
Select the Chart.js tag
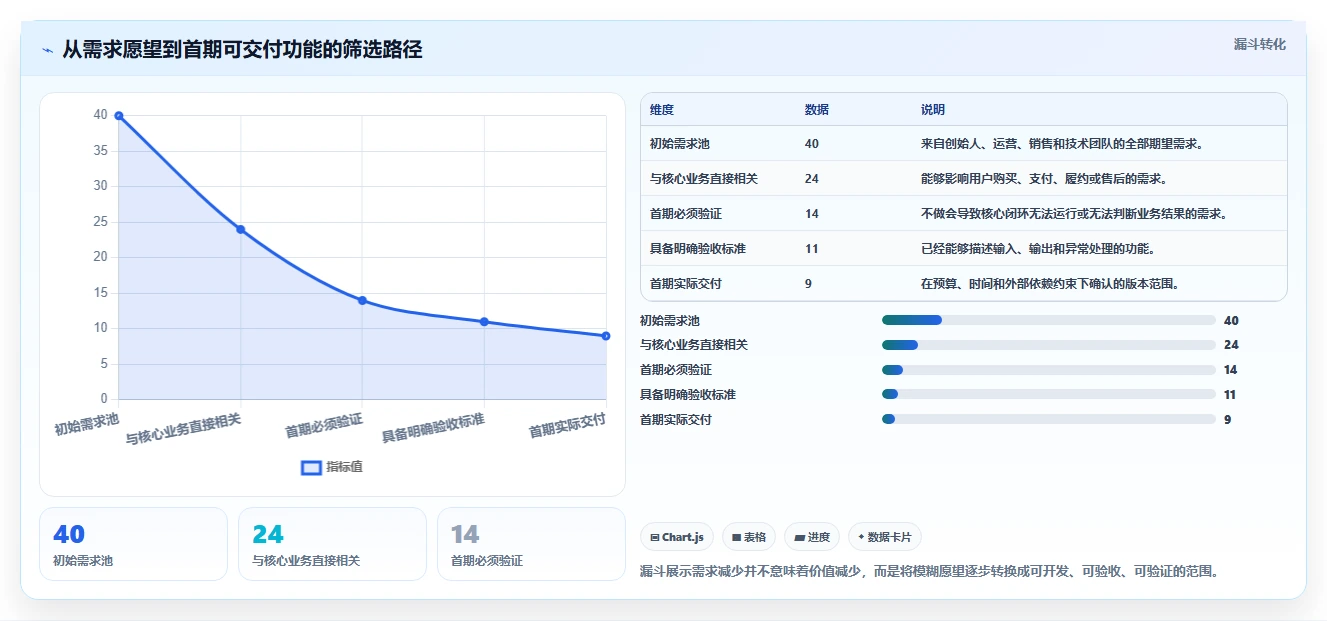(677, 537)
